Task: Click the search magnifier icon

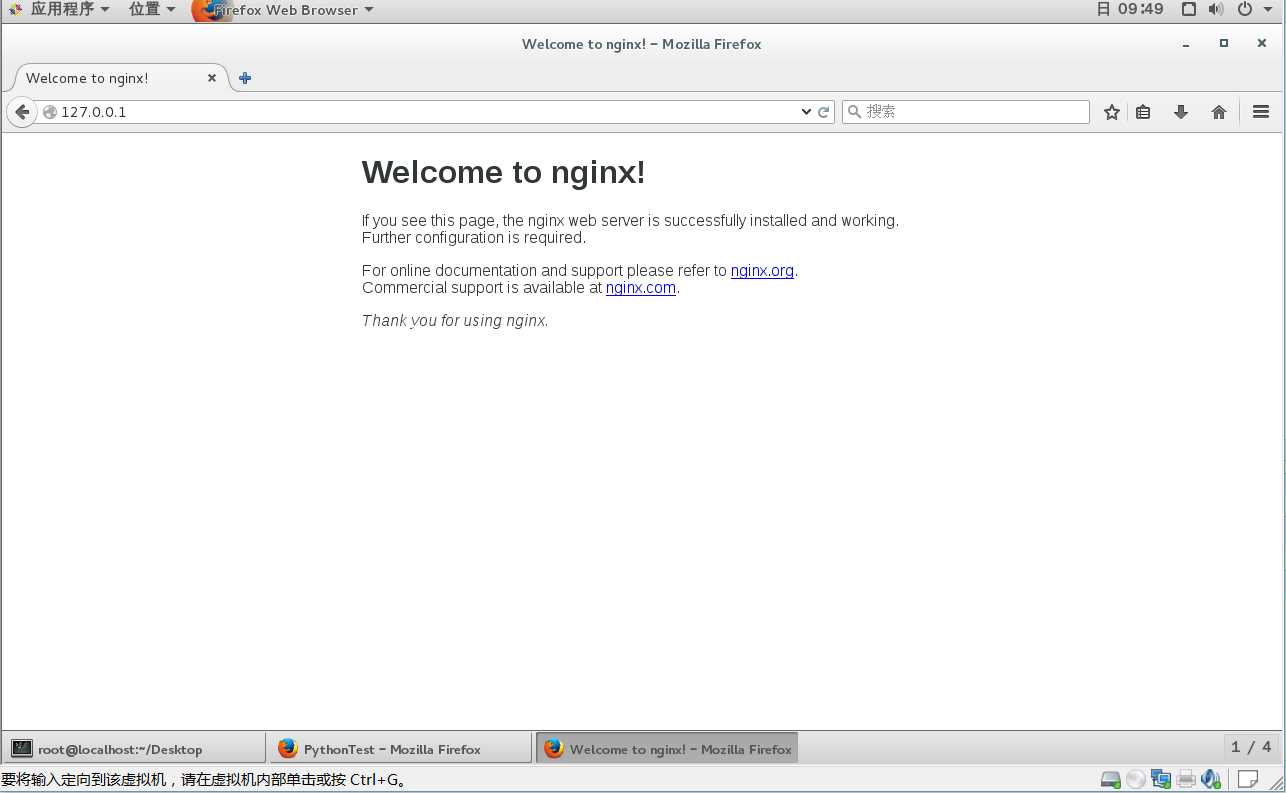Action: click(854, 112)
